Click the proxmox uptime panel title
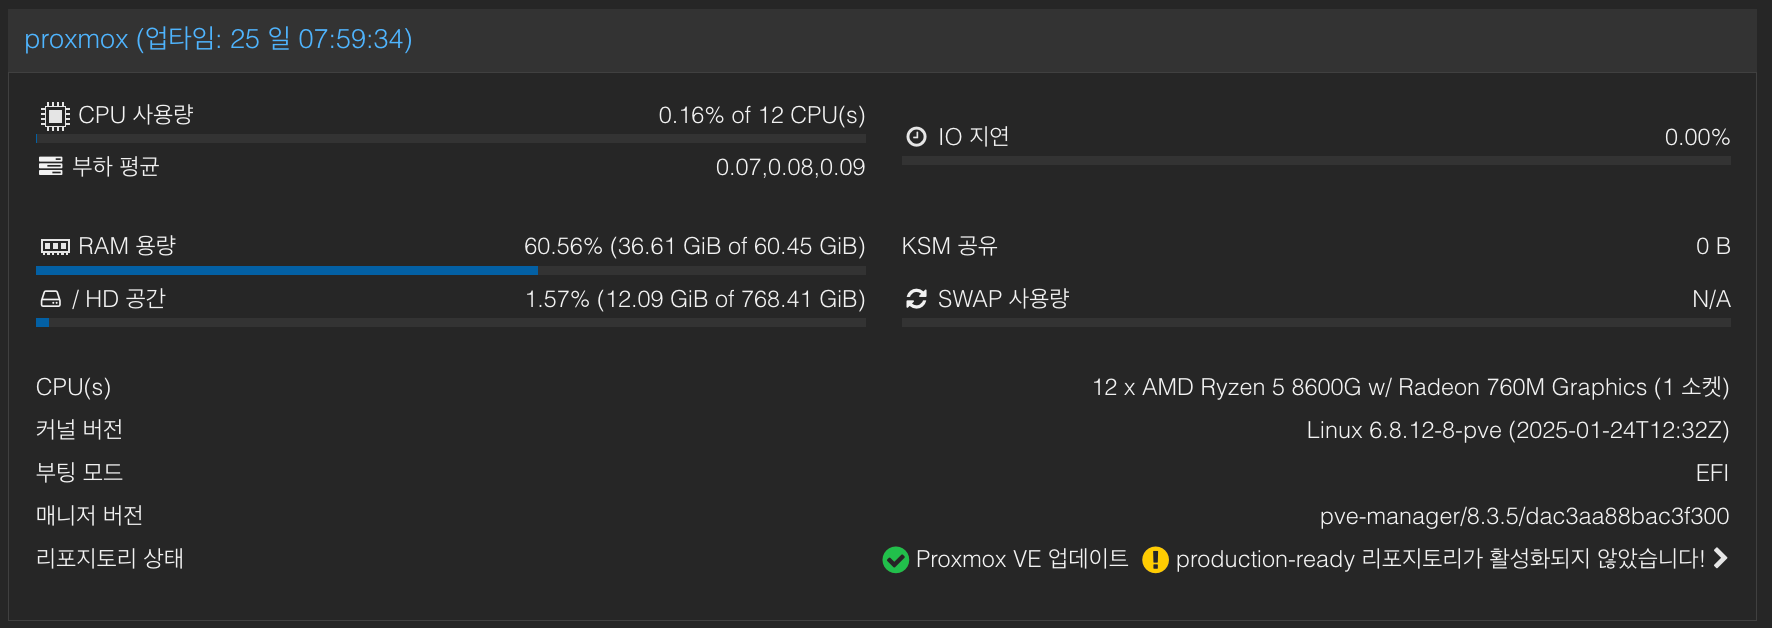 point(218,39)
